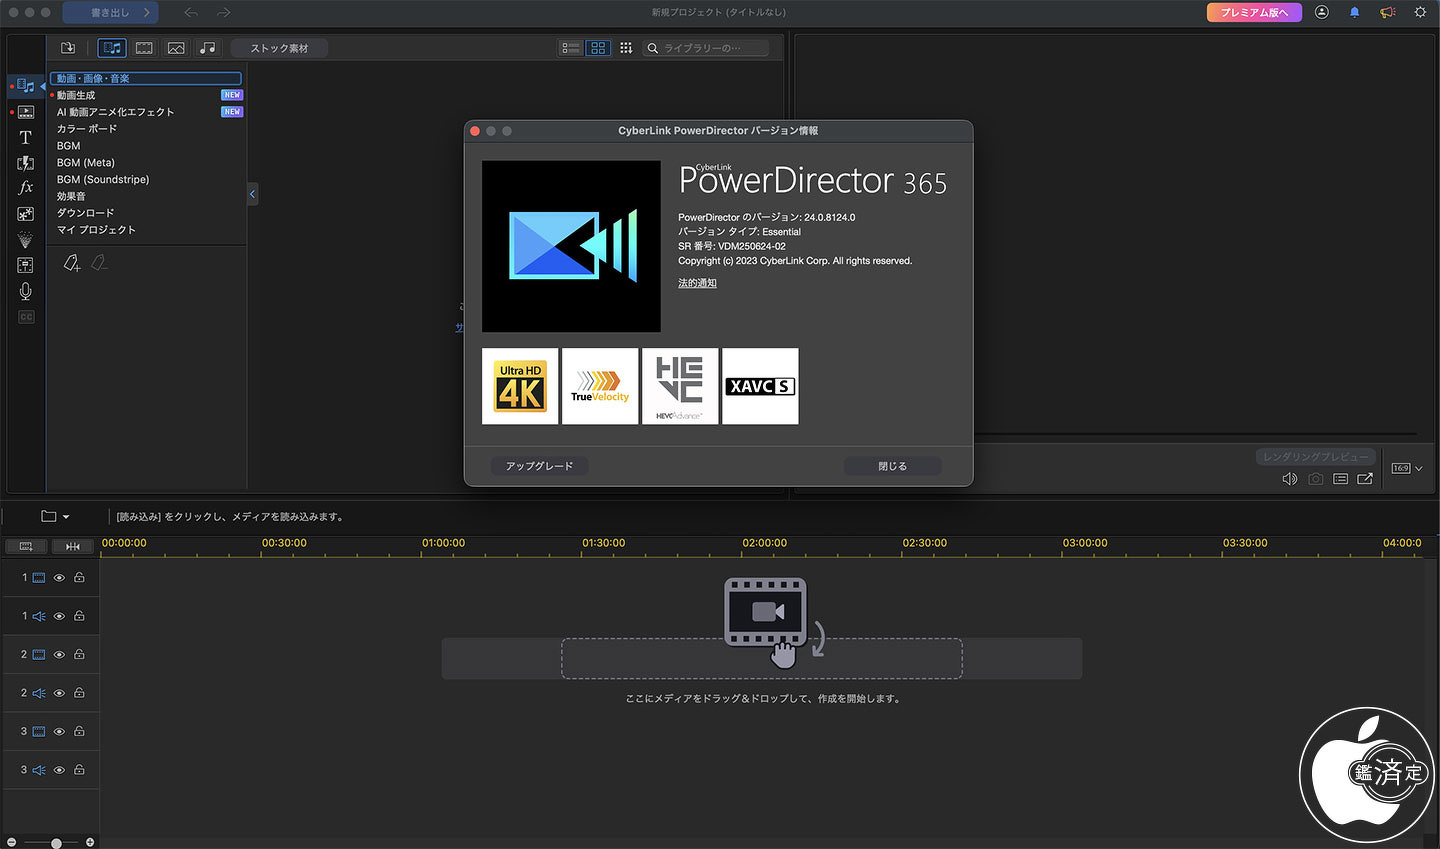Toggle visibility eye for video track 1
This screenshot has width=1440, height=849.
pos(59,578)
